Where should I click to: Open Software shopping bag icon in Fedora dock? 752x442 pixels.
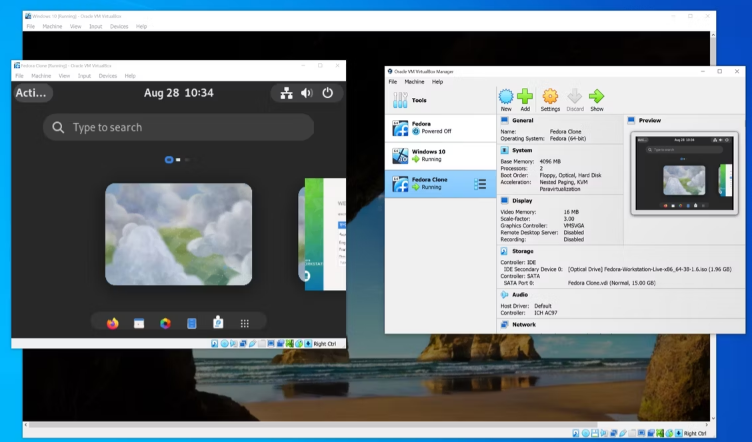218,322
